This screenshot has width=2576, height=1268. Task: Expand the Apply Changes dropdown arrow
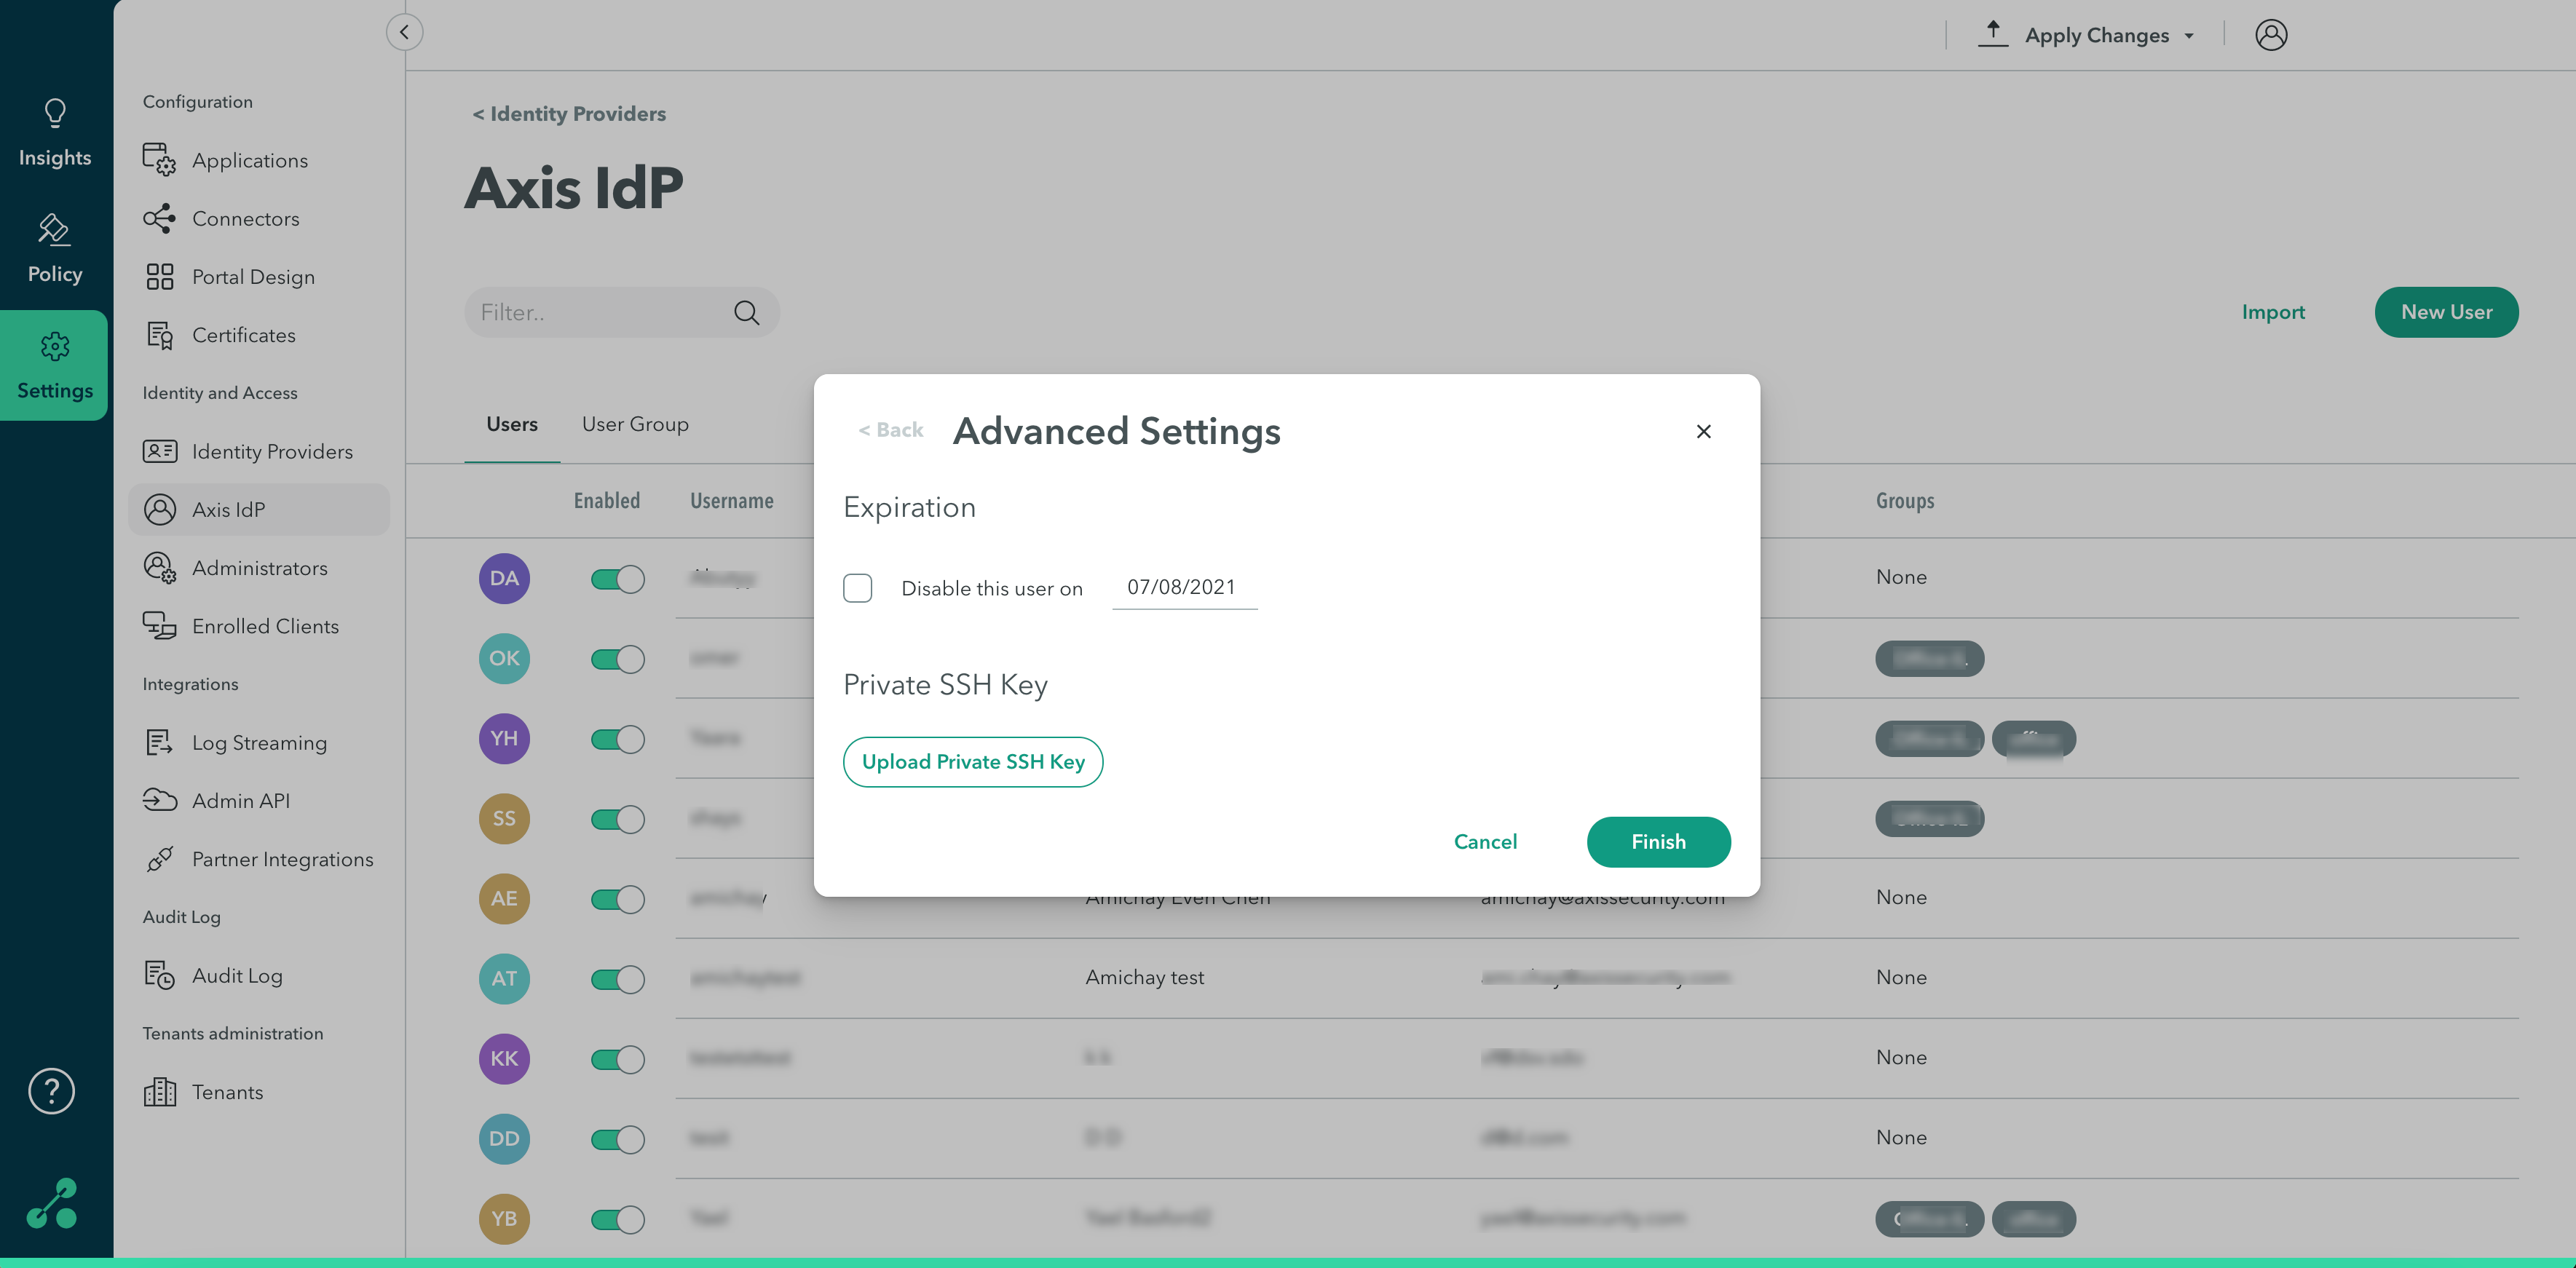(x=2189, y=36)
